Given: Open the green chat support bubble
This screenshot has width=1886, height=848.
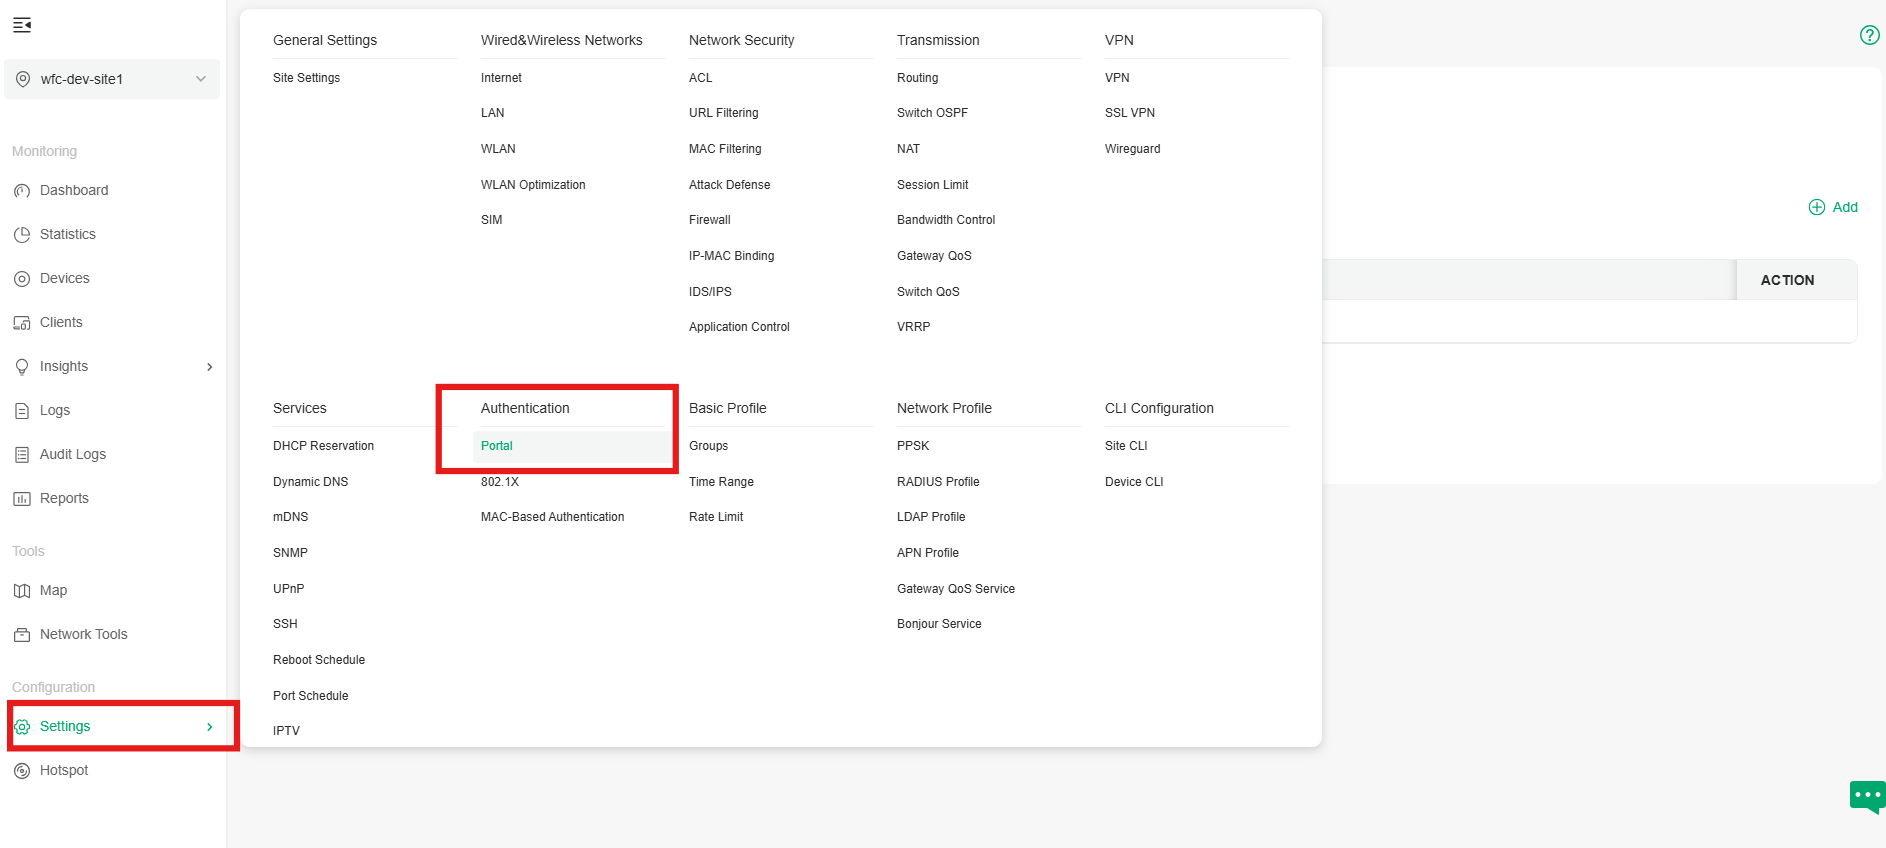Looking at the screenshot, I should (1866, 797).
